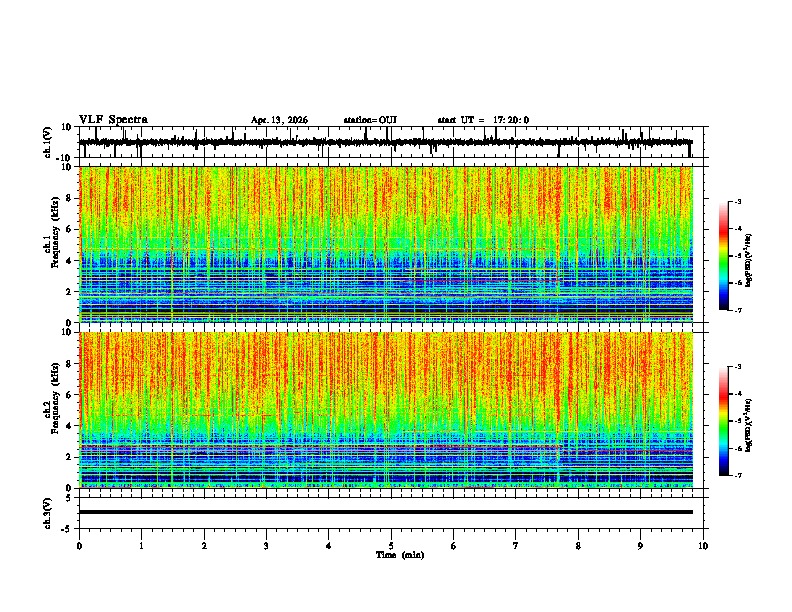Click the '5' tick on ch.3(V) axis
792x612 pixels.
point(70,498)
